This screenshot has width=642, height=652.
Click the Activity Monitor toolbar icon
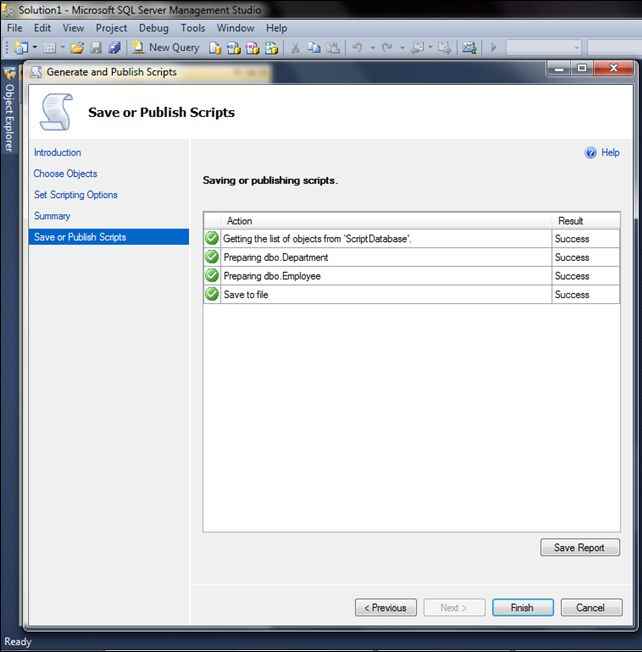469,48
